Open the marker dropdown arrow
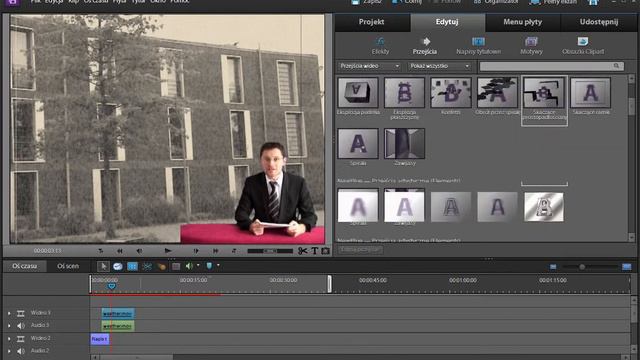Screen dimensions: 640x360 point(218,265)
